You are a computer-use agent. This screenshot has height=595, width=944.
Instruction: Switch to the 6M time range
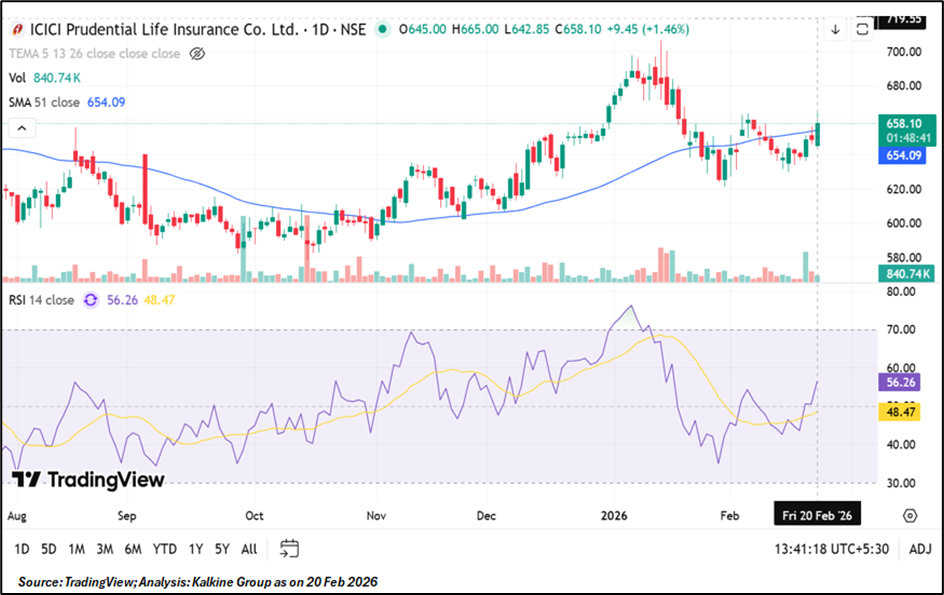(132, 548)
